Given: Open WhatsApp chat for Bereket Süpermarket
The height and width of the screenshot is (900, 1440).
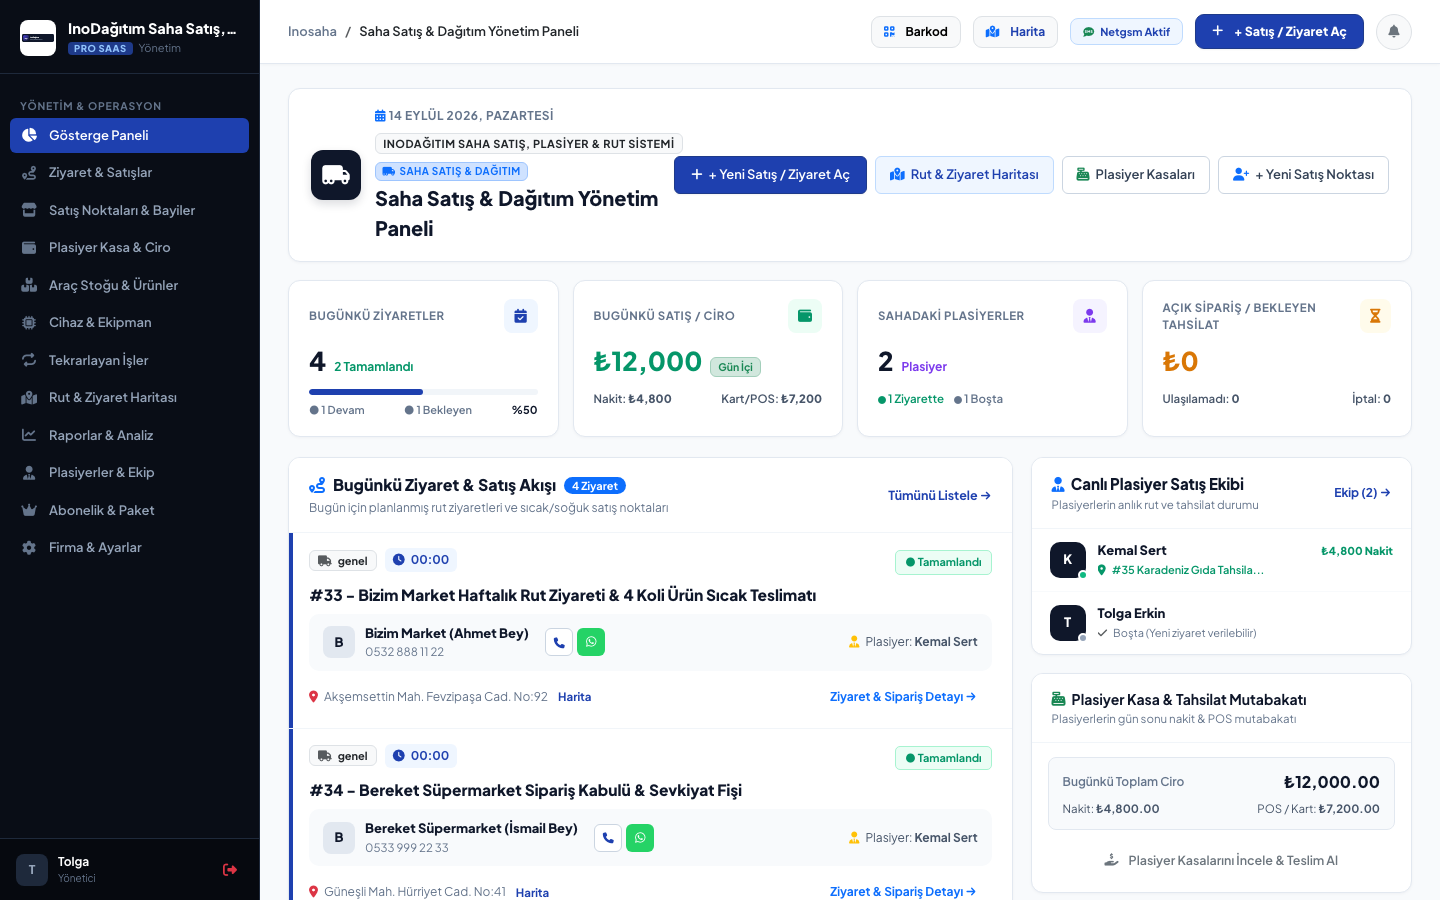Looking at the screenshot, I should (x=640, y=838).
